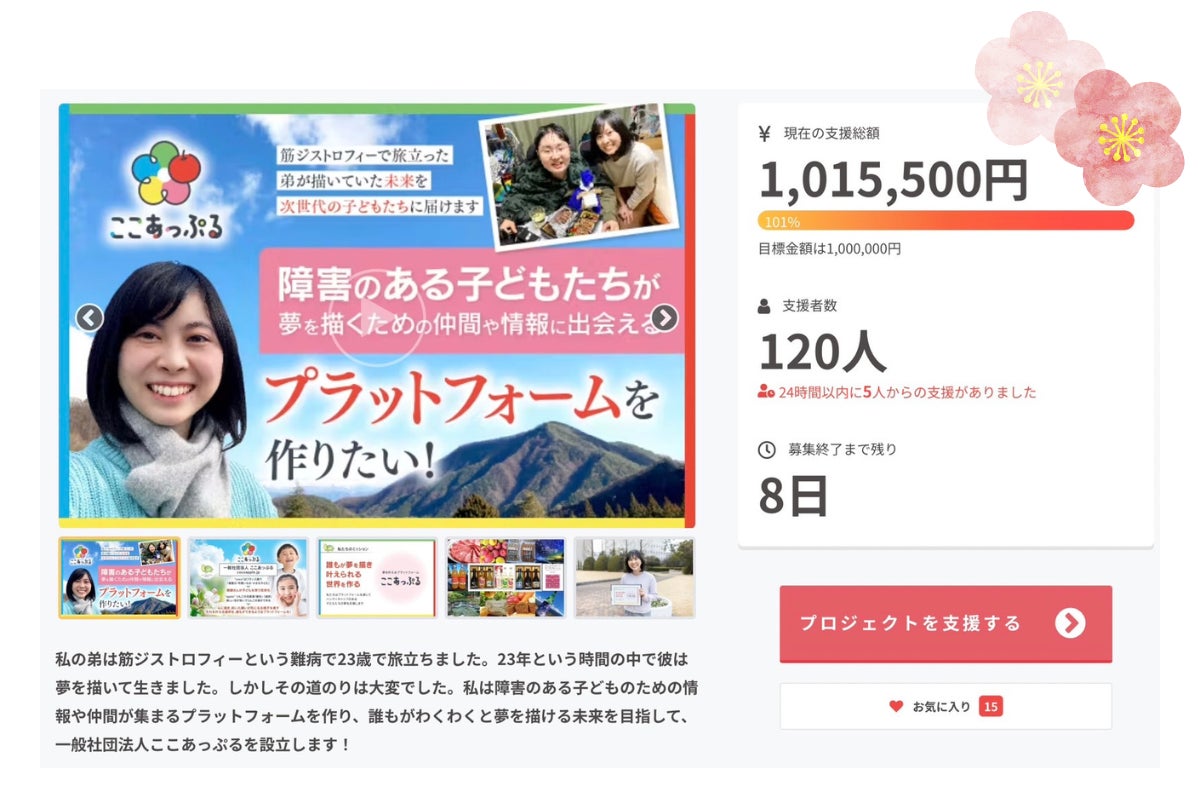Click the red supporter icon for 24時間以内
Image resolution: width=1200 pixels, height=800 pixels.
(766, 392)
